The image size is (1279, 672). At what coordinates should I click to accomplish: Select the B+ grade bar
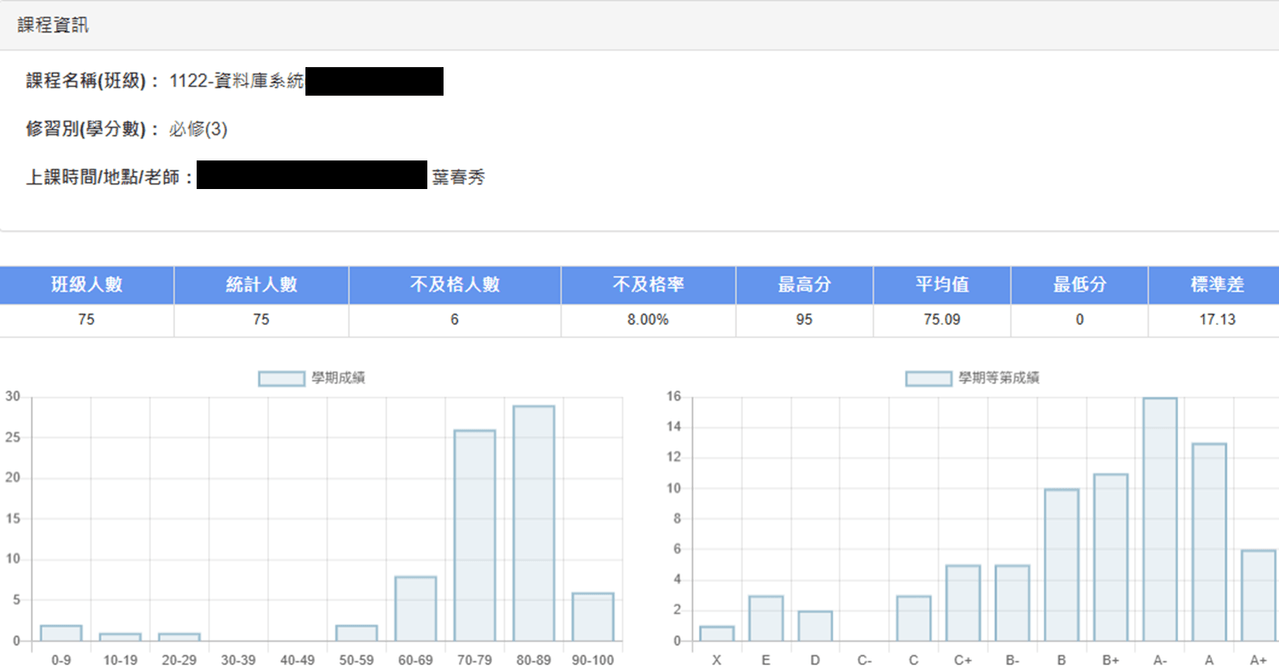[x=1111, y=557]
